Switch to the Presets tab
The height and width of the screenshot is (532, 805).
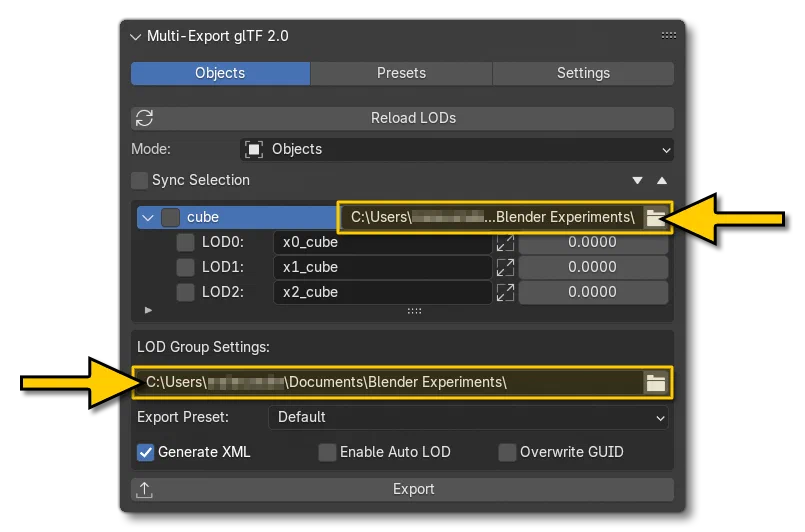(x=401, y=73)
